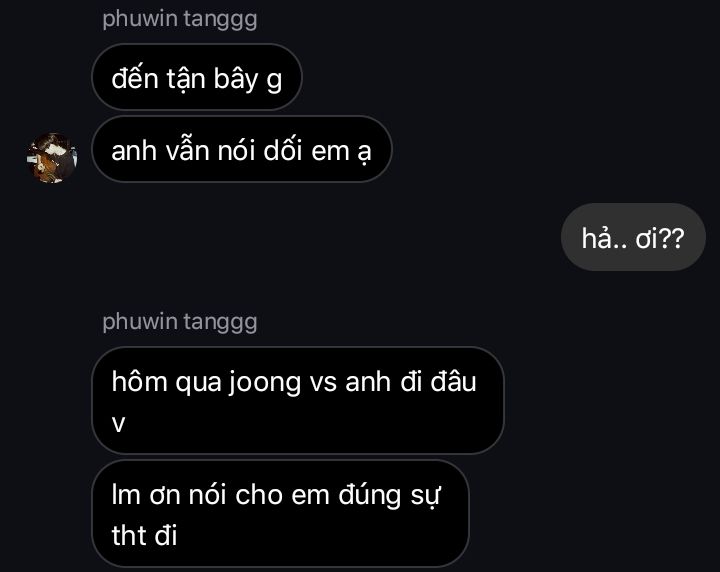The width and height of the screenshot is (720, 572).
Task: Click the word 'joong' in the message
Action: click(265, 383)
